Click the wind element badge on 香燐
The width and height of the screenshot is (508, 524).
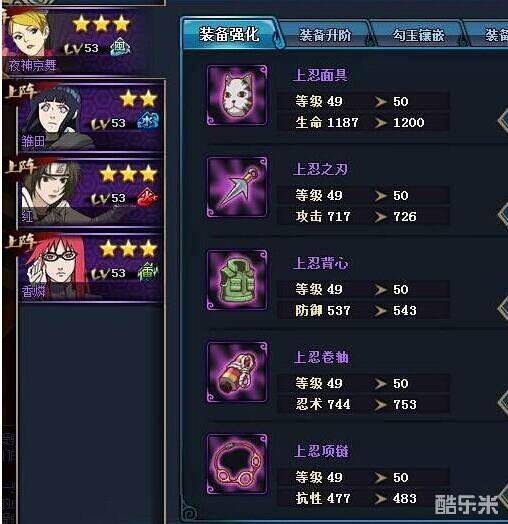(147, 271)
